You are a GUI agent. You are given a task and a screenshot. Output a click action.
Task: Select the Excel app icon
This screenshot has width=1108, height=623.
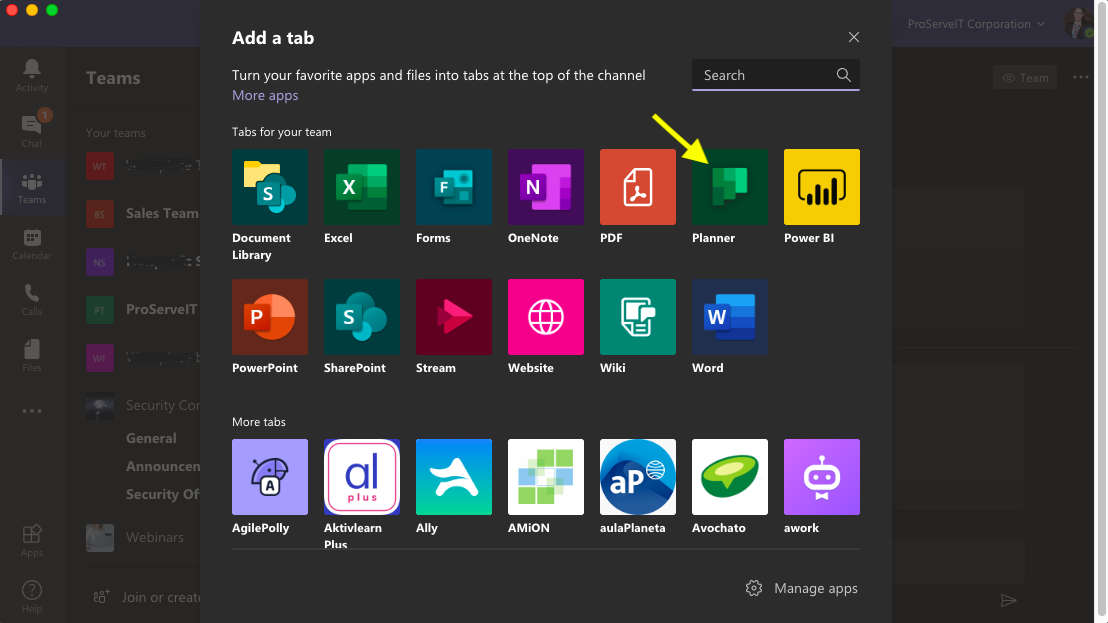tap(361, 187)
